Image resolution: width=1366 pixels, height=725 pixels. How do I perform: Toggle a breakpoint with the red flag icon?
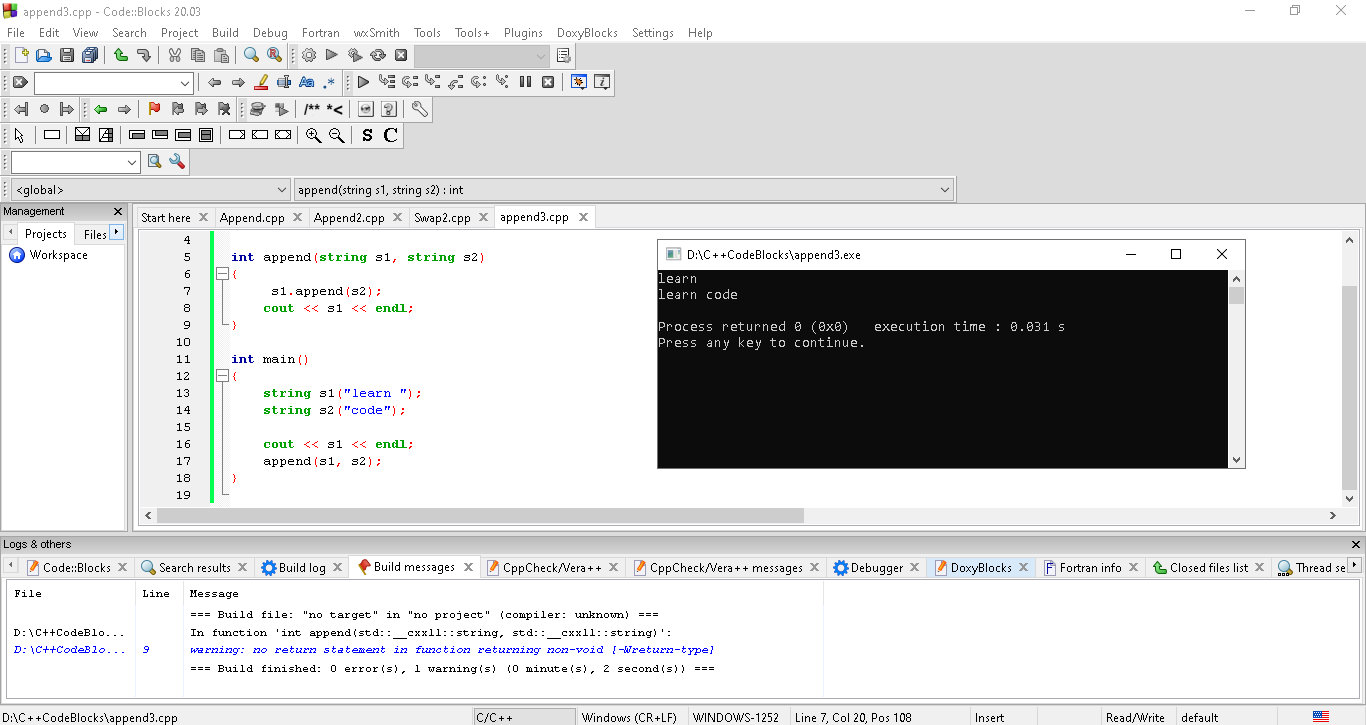pos(155,108)
